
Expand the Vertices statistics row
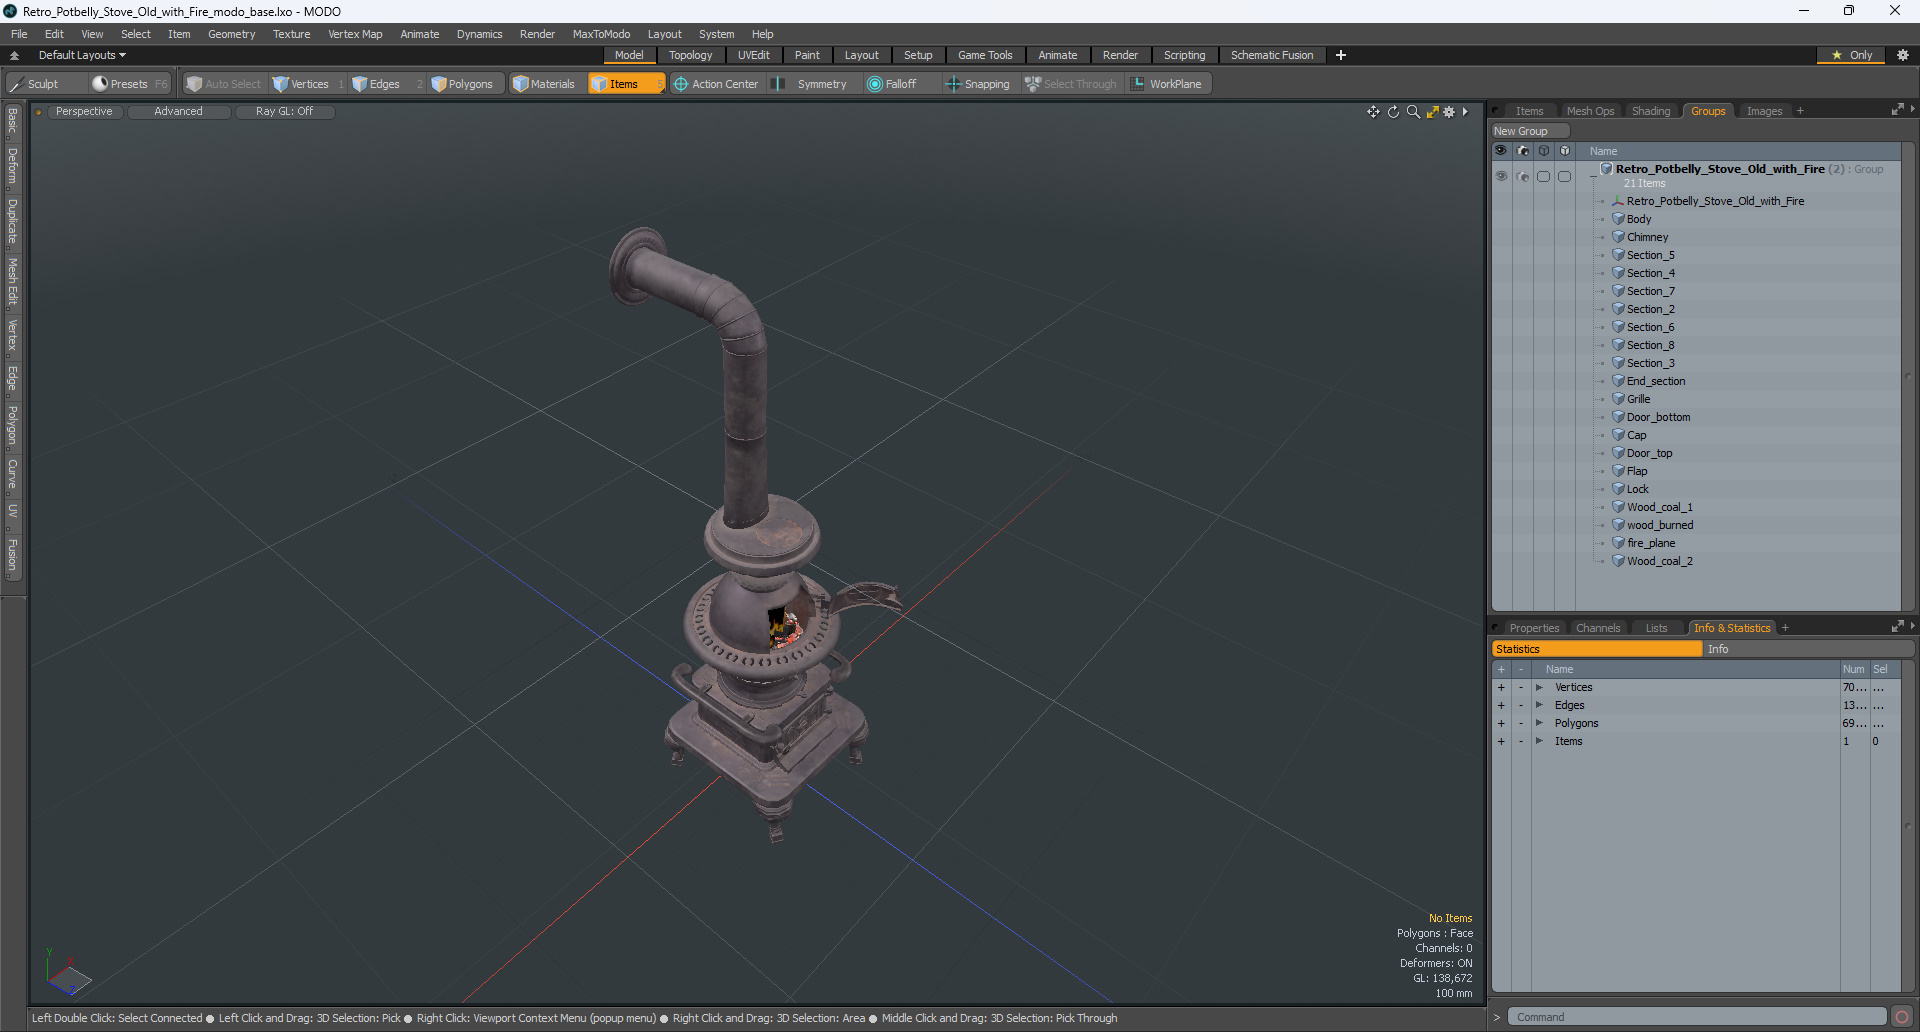(1539, 687)
